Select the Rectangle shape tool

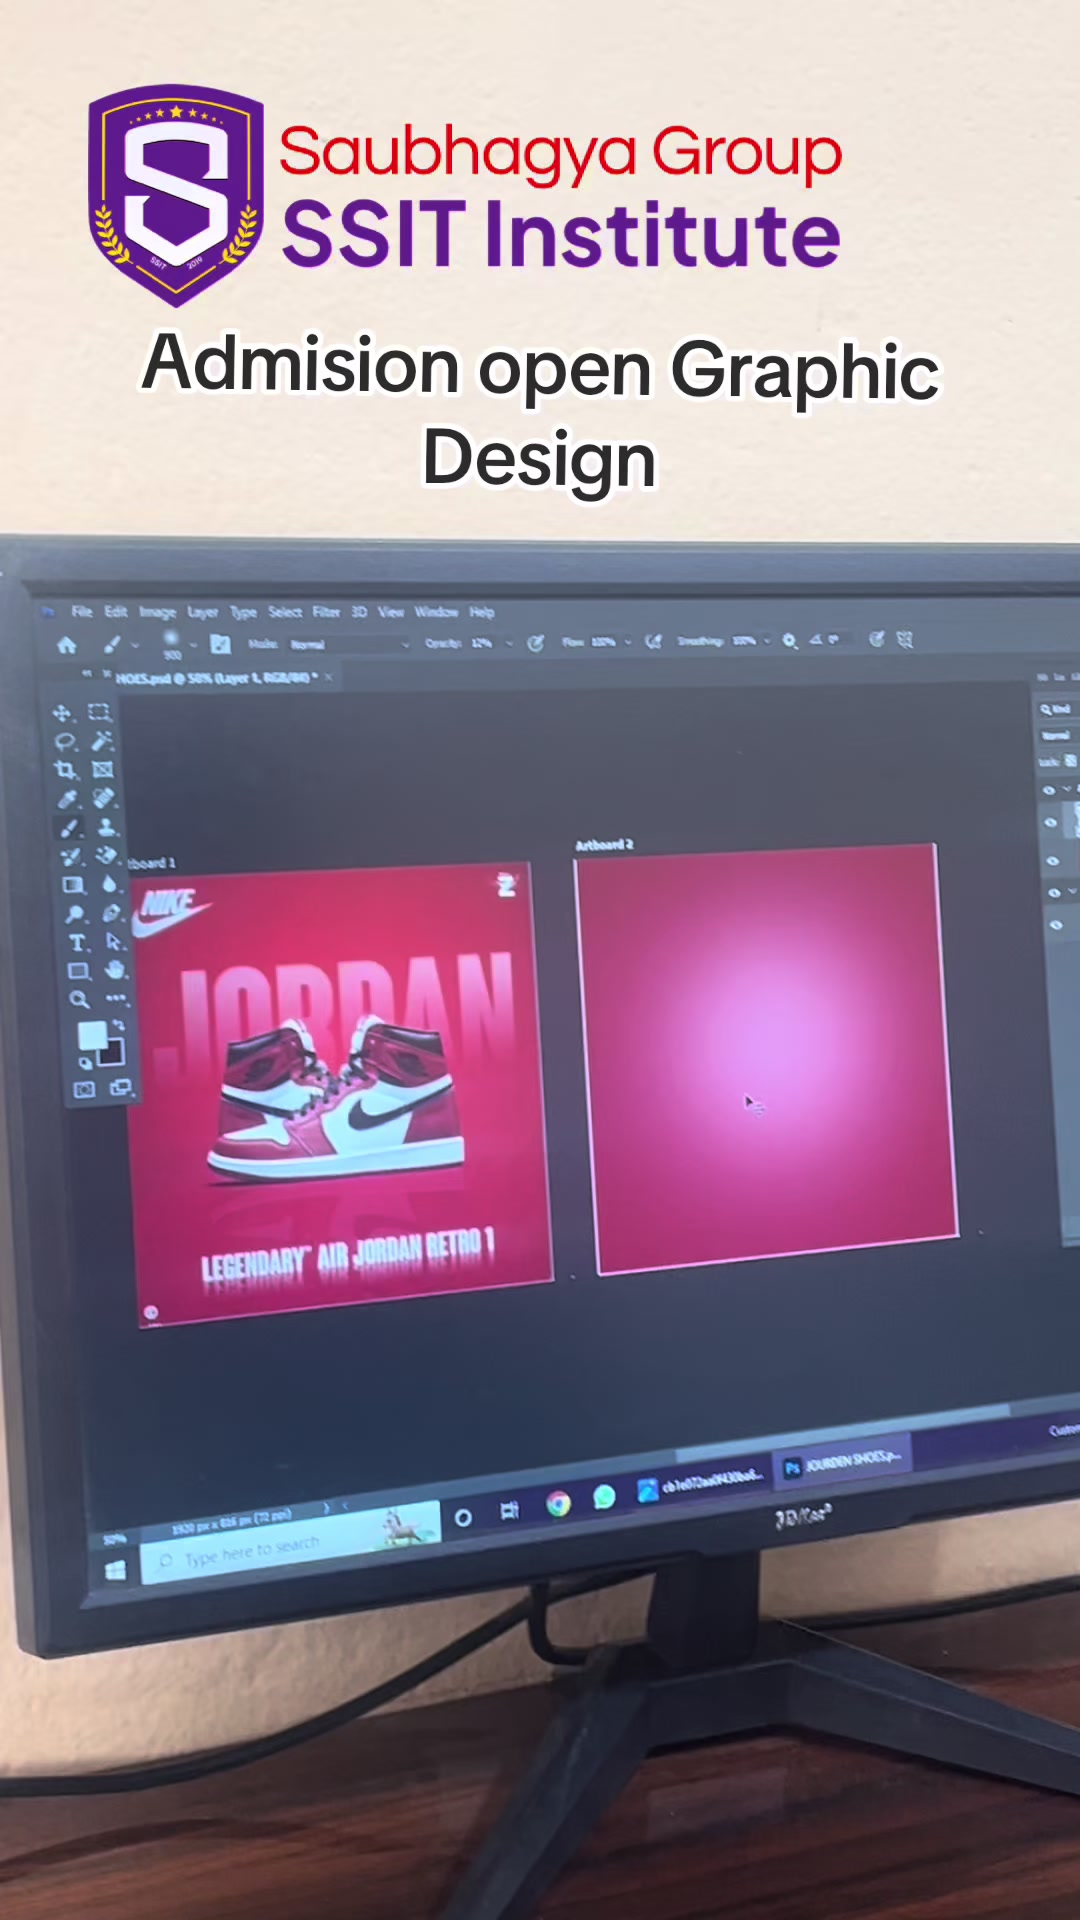78,972
